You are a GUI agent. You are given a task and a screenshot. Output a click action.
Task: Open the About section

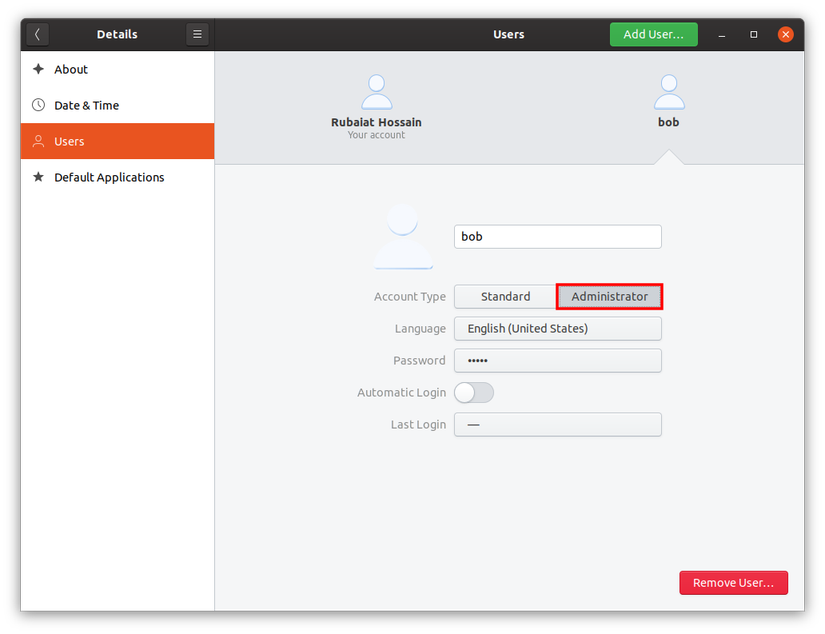[x=117, y=69]
